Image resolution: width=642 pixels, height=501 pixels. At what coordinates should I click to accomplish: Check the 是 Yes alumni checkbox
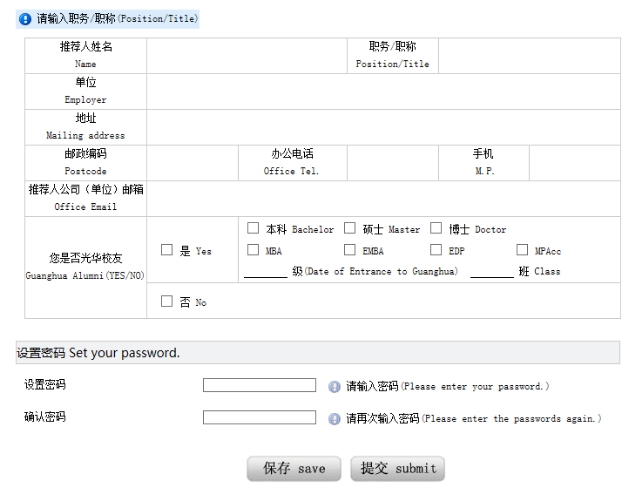(168, 250)
